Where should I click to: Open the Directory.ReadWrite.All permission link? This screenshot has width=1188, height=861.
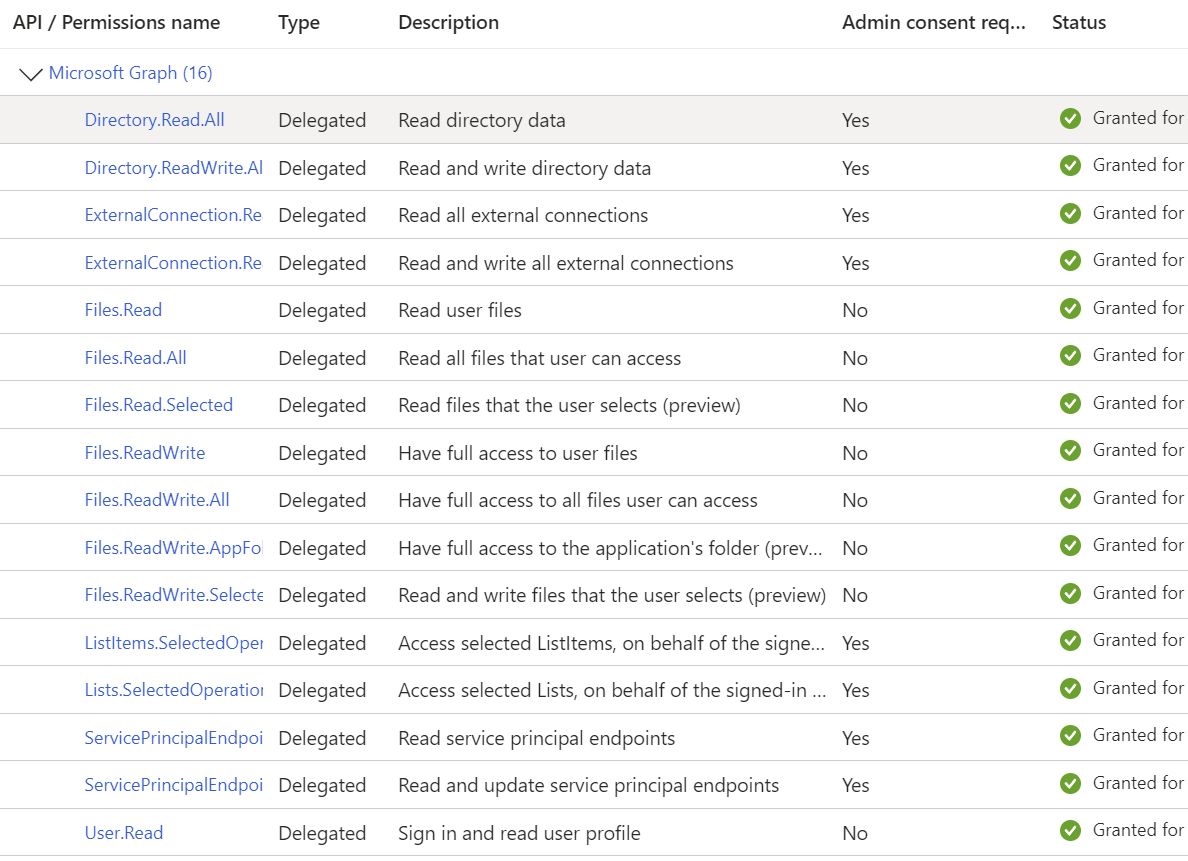pyautogui.click(x=174, y=168)
